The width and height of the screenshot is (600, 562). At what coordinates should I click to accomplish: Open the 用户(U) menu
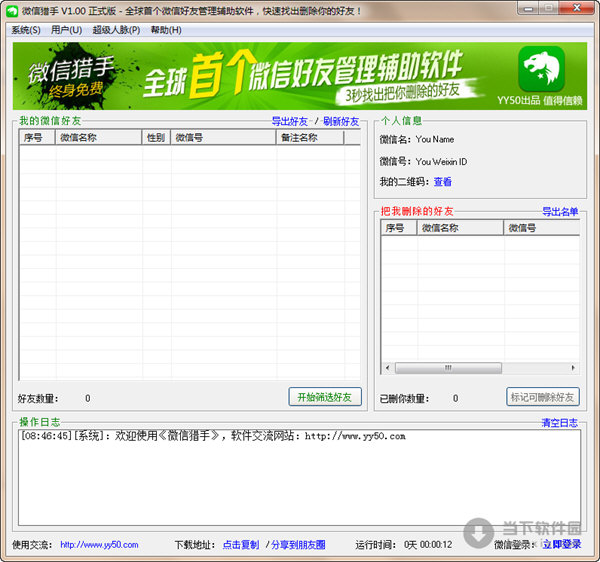pos(66,30)
